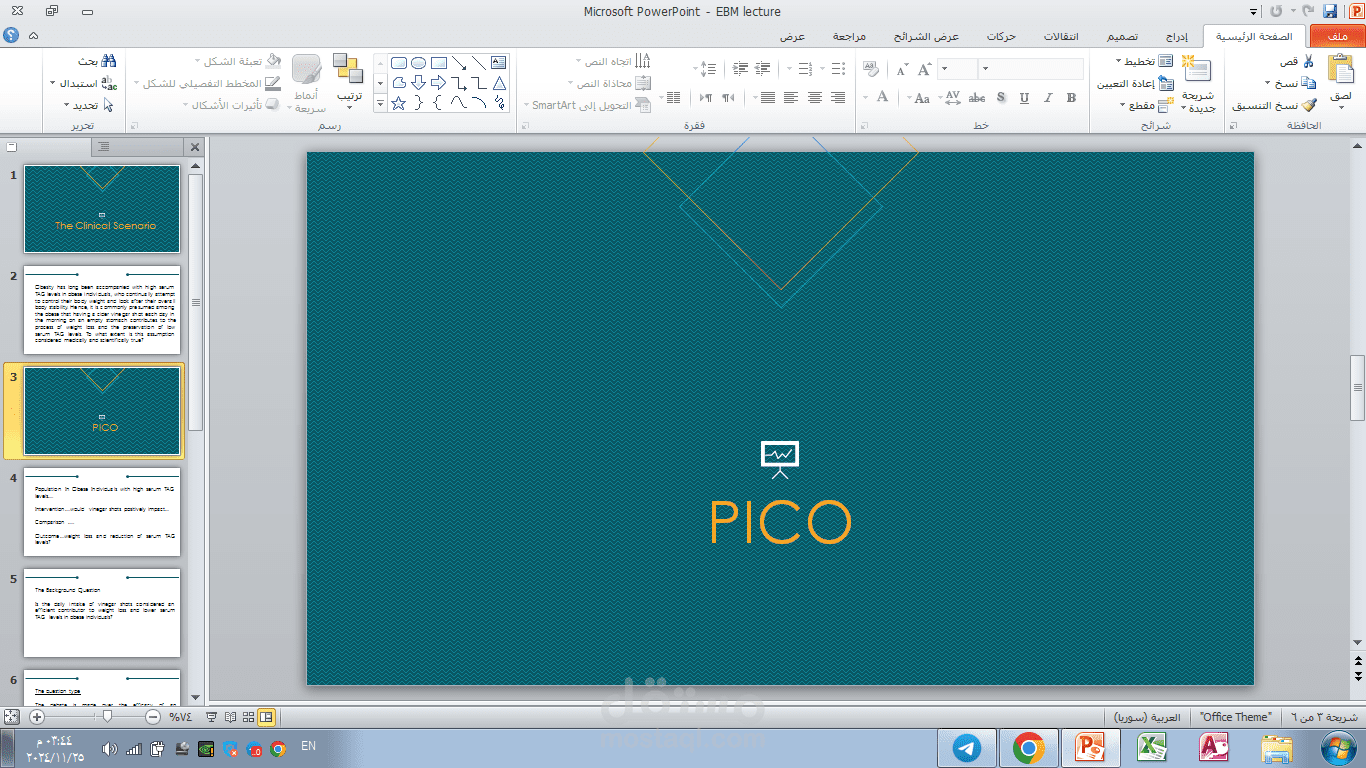This screenshot has width=1366, height=768.
Task: Click the Shrink Font icon
Action: tap(902, 69)
